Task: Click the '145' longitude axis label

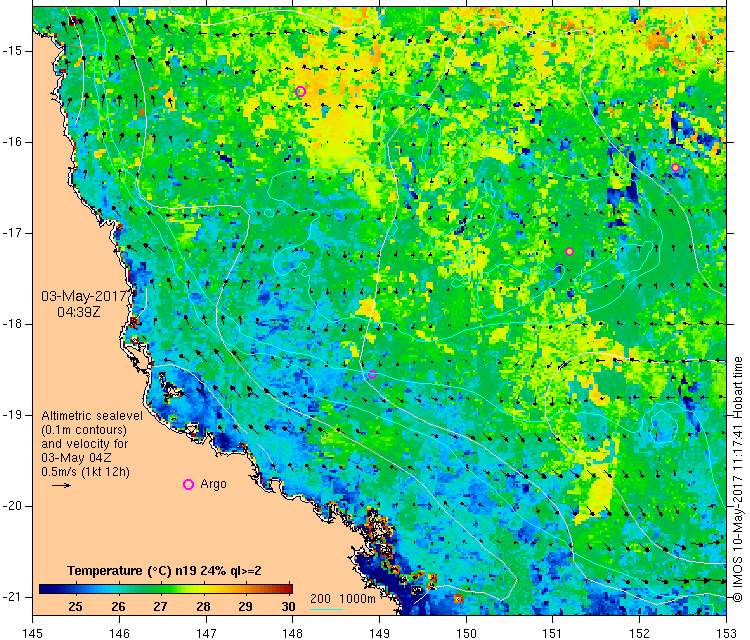Action: click(x=33, y=633)
